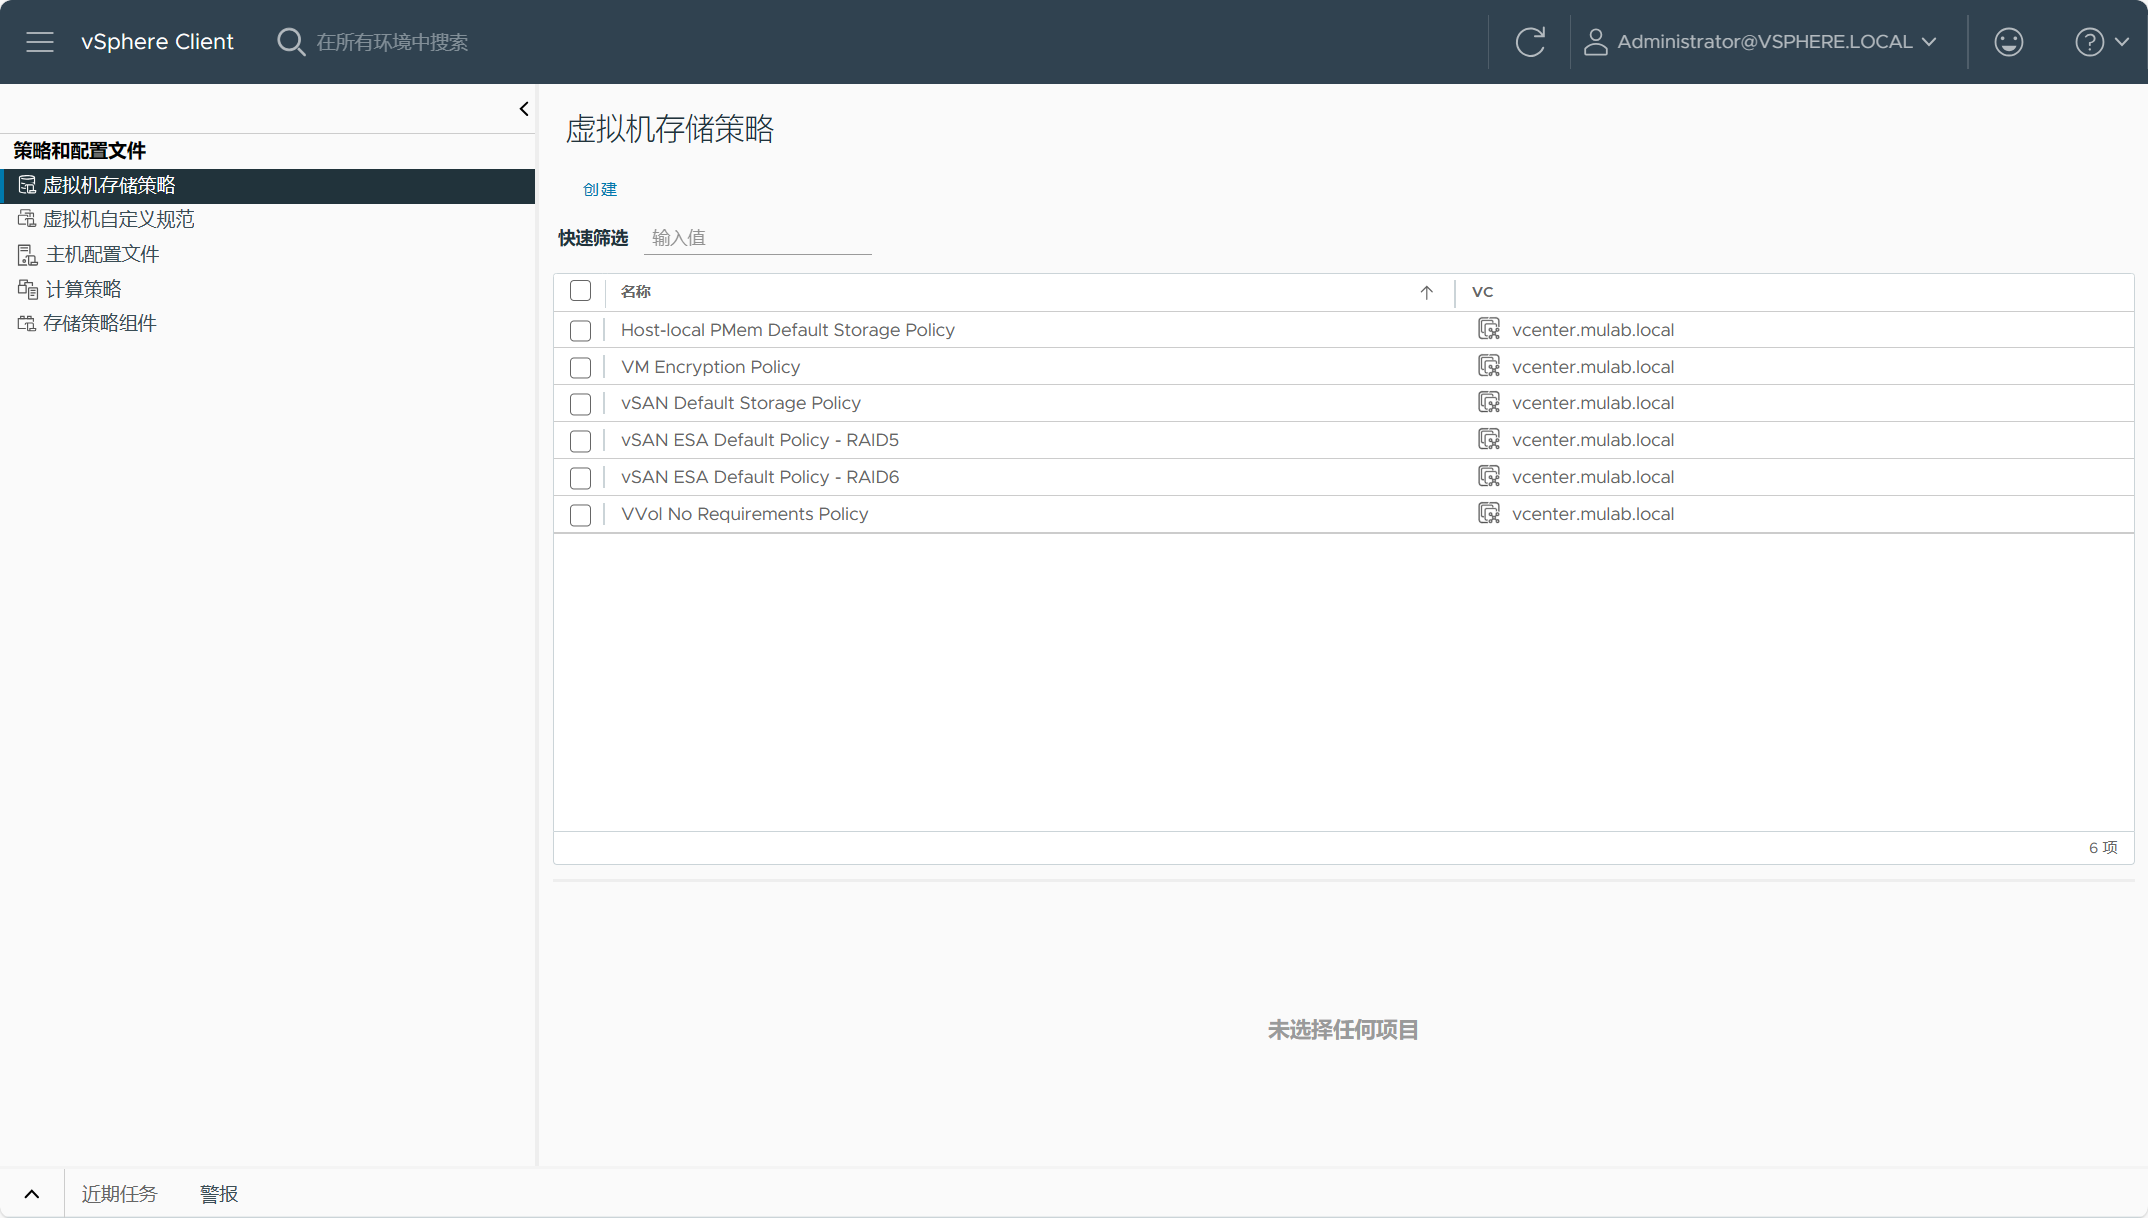Check VVol No Requirements Policy row
2148x1218 pixels.
(580, 515)
